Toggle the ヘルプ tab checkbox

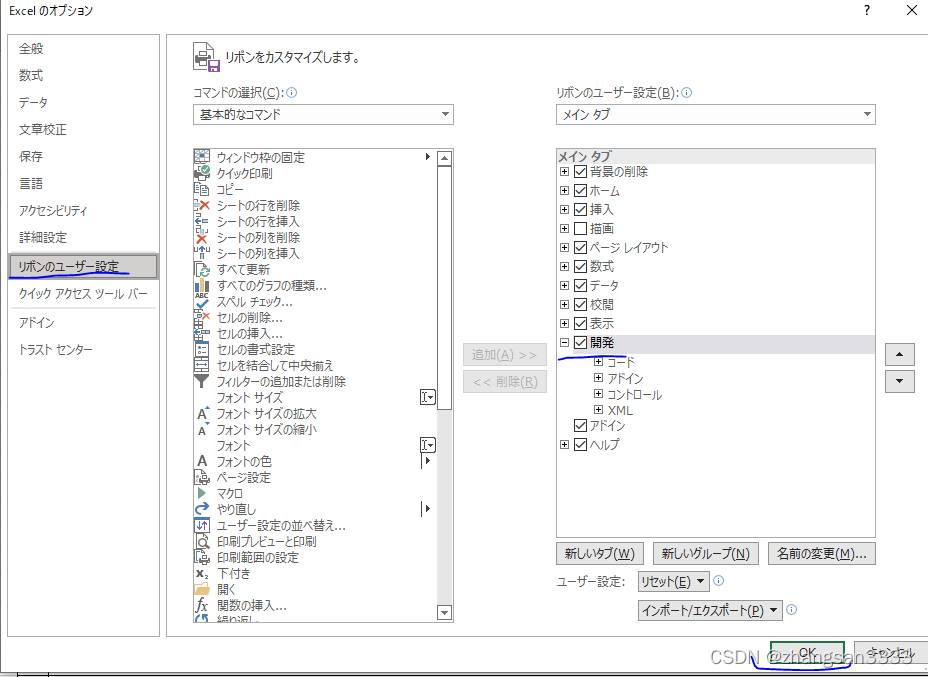[x=580, y=444]
